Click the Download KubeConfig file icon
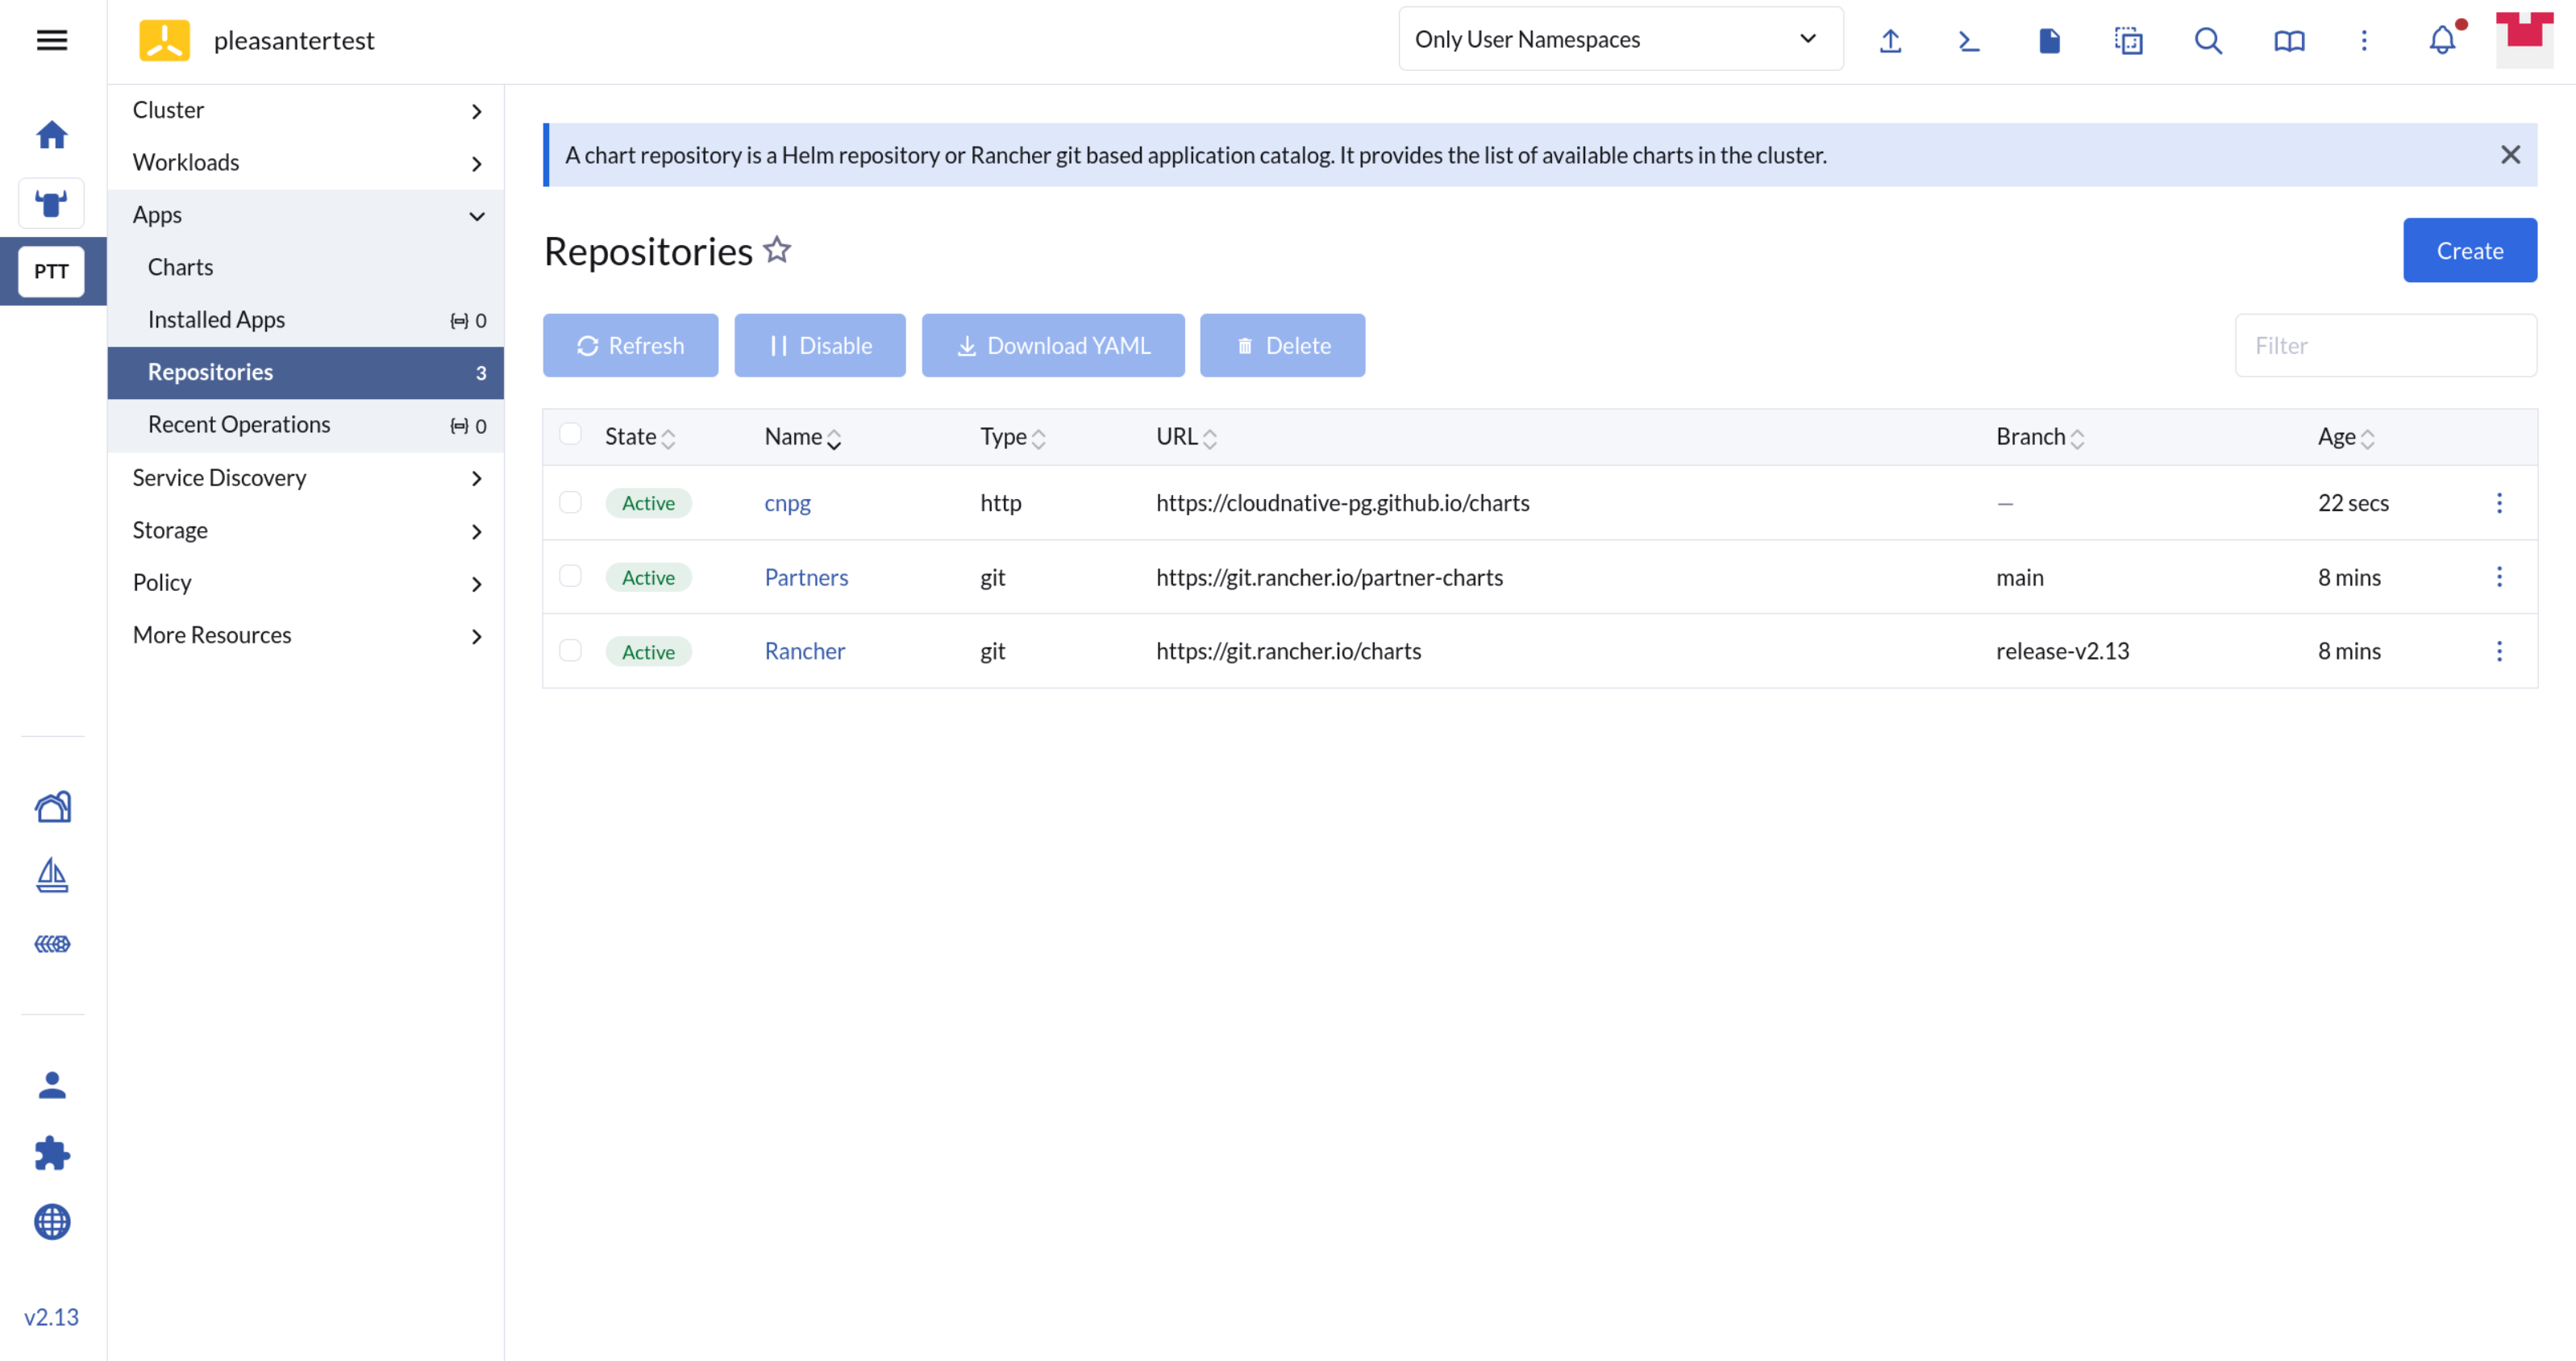The width and height of the screenshot is (2576, 1361). click(x=2049, y=40)
